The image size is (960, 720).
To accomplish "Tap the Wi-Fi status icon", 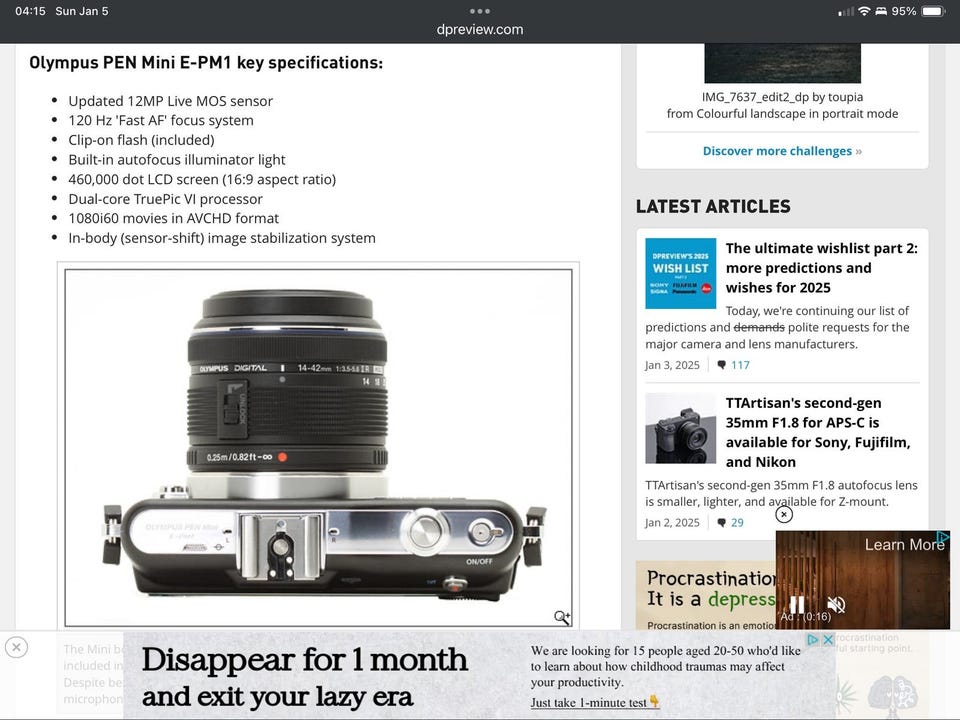I will tap(864, 11).
